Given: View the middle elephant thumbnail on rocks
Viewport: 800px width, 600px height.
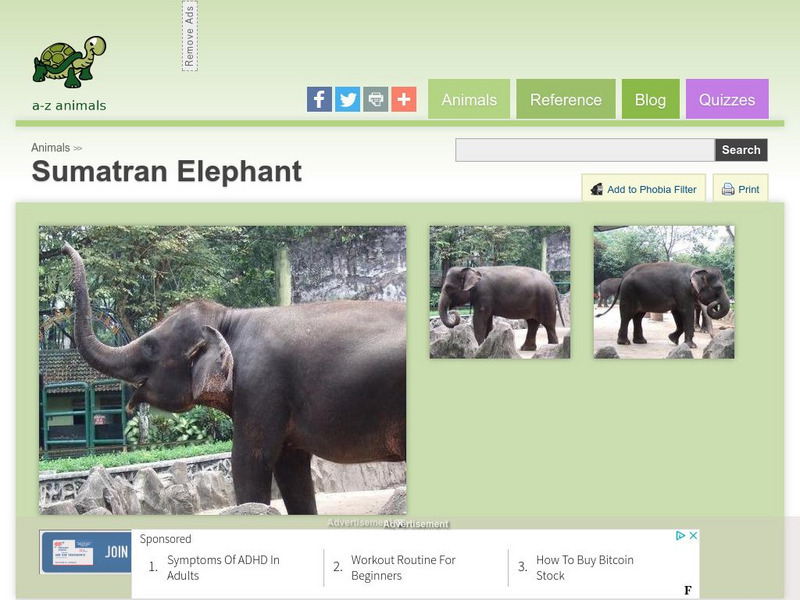Looking at the screenshot, I should [x=499, y=292].
